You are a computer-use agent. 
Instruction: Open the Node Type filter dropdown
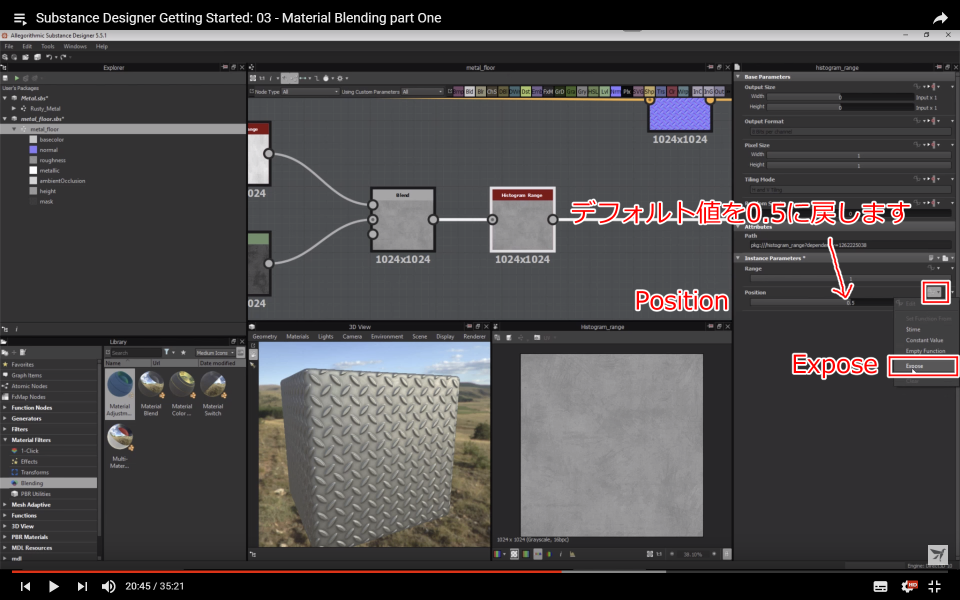click(x=310, y=92)
